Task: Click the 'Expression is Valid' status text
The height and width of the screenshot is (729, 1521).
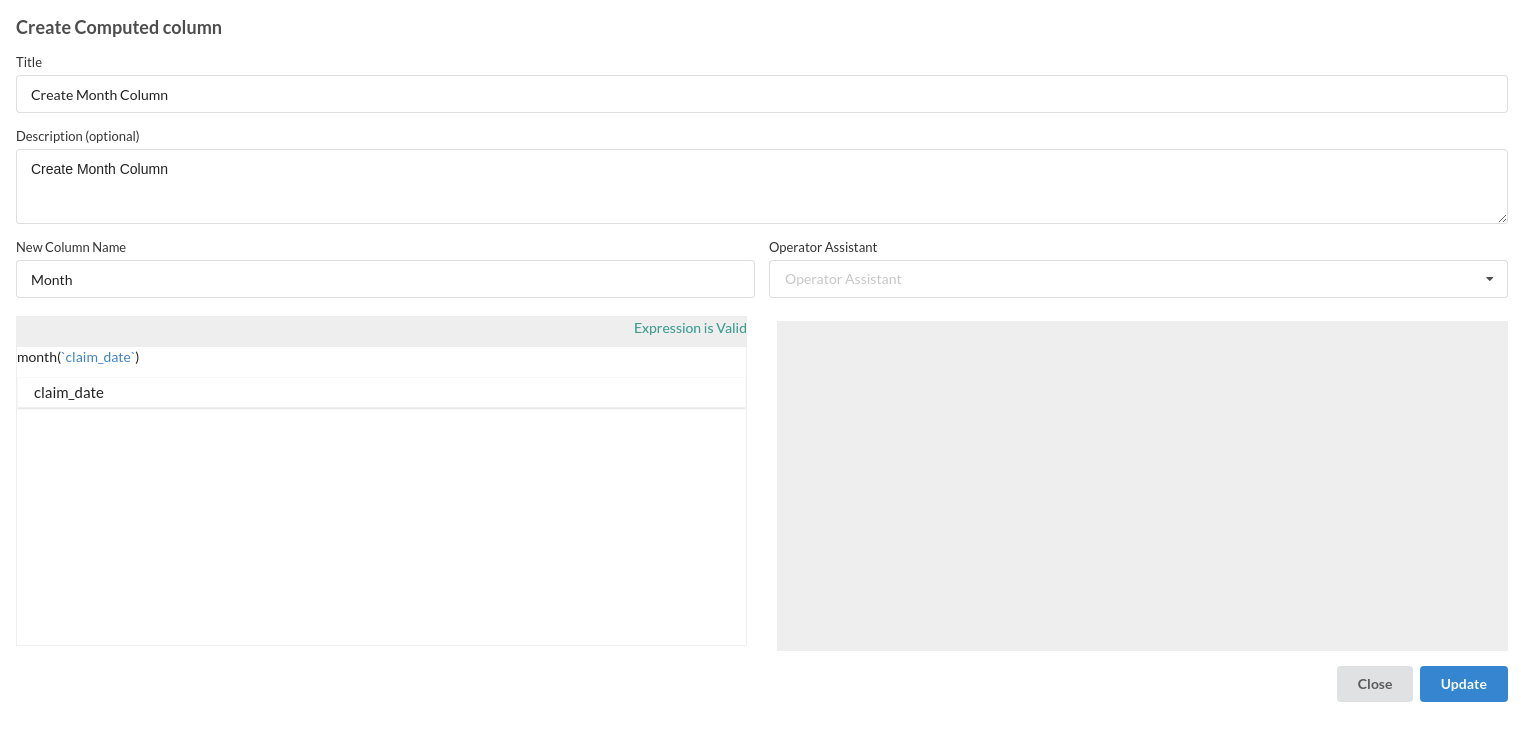Action: coord(690,328)
